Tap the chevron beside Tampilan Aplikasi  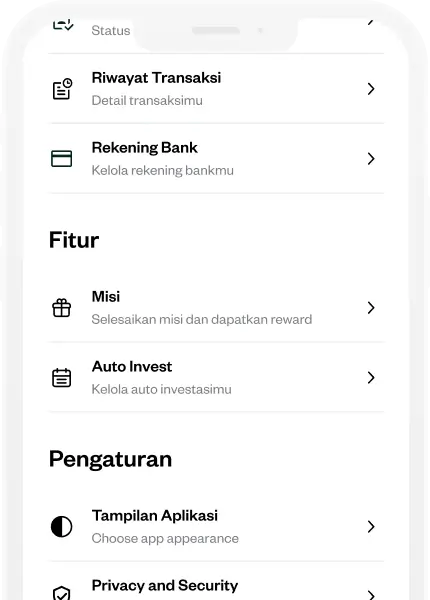(x=371, y=527)
